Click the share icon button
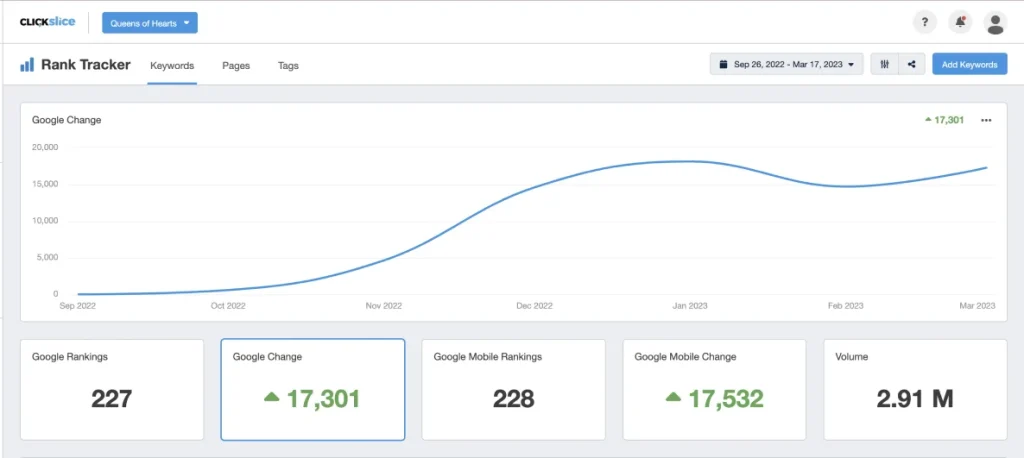The width and height of the screenshot is (1024, 458). coord(911,65)
